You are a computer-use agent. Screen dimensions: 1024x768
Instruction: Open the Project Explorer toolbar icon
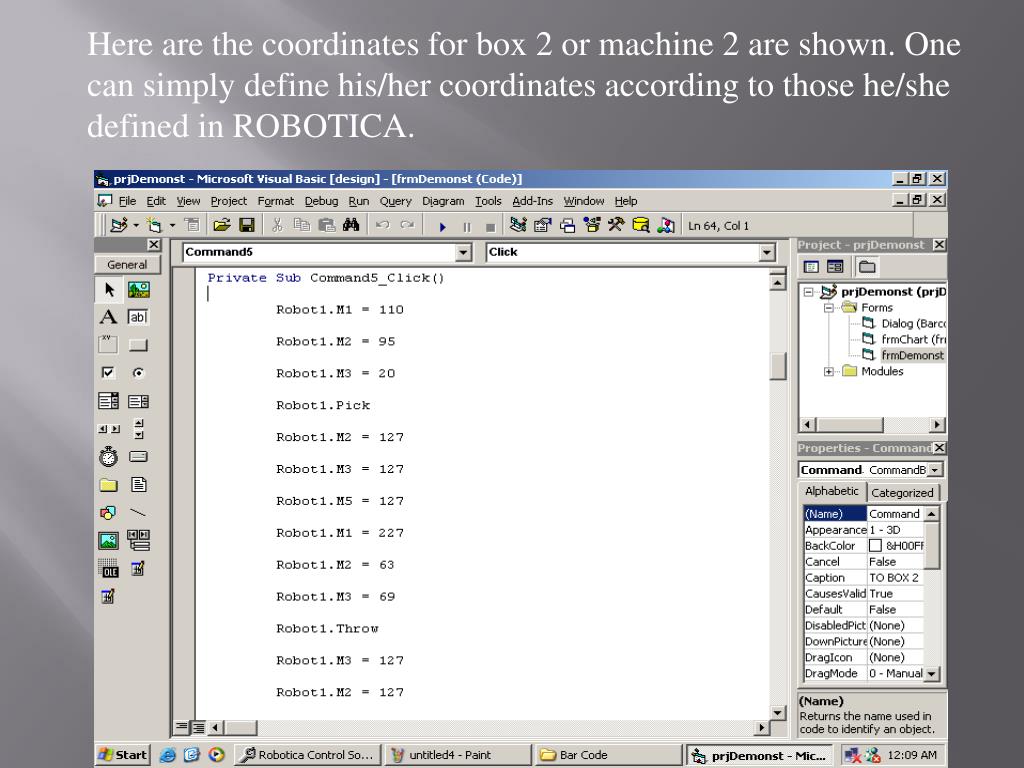tap(519, 225)
